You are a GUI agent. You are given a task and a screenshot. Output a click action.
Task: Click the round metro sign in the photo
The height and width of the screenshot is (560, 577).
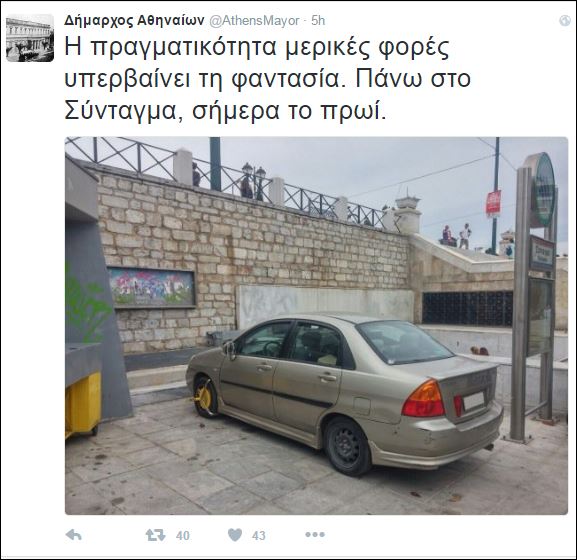pos(542,190)
